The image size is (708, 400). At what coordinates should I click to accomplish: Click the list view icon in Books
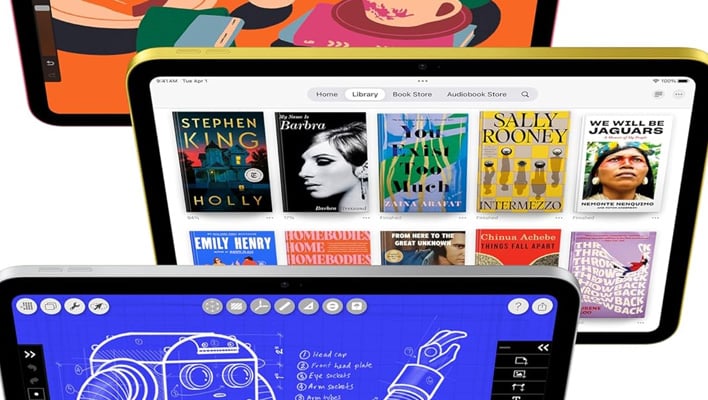(658, 94)
